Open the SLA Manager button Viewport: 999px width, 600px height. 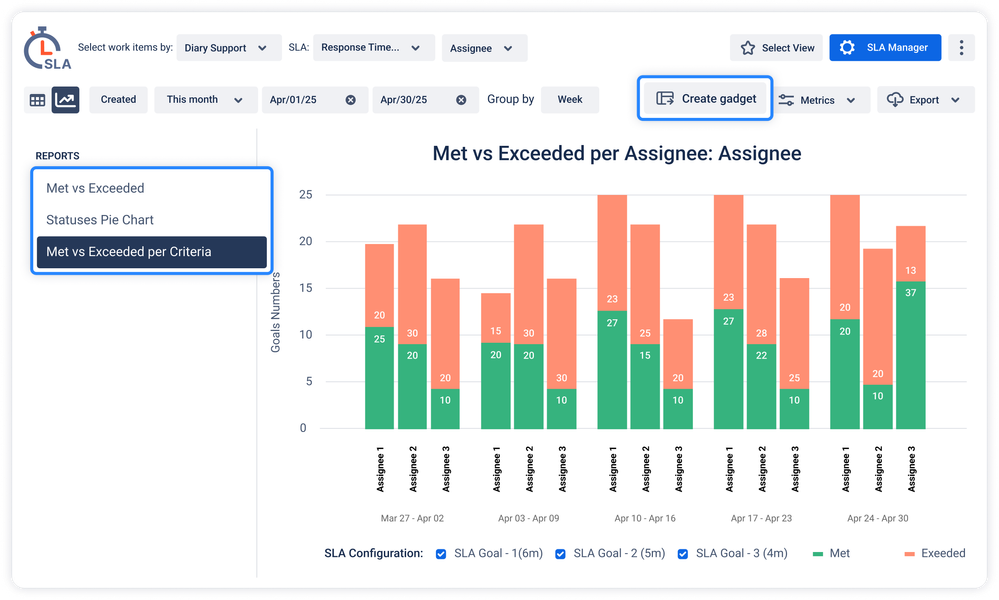[885, 48]
